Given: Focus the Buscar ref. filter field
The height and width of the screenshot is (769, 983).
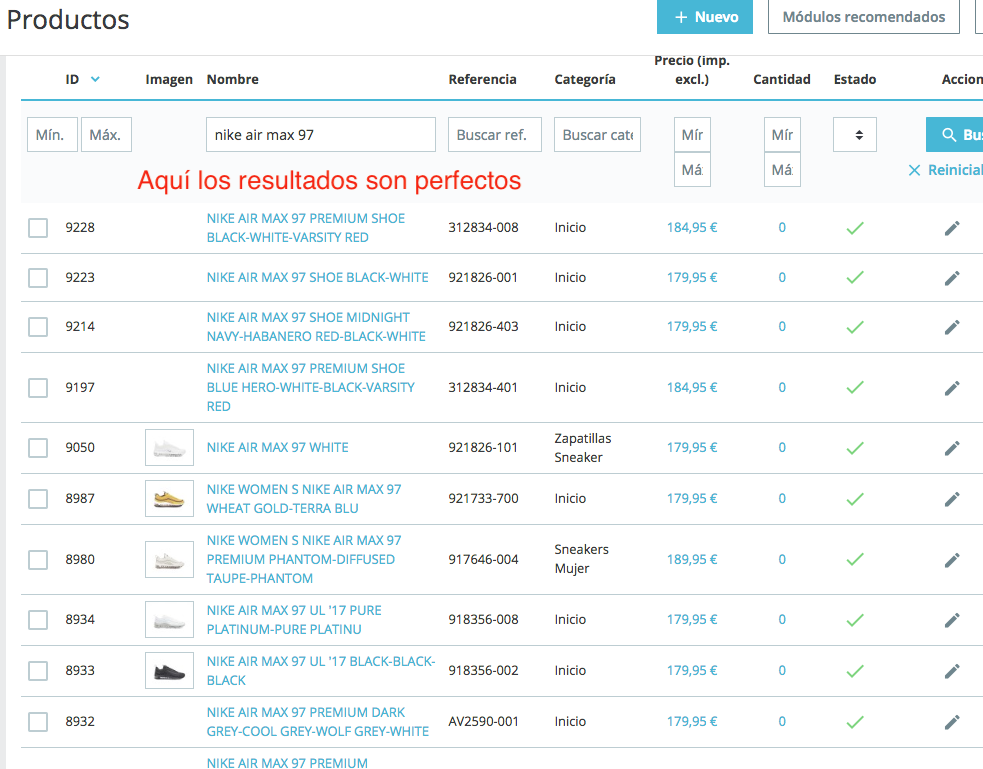Looking at the screenshot, I should pos(495,135).
